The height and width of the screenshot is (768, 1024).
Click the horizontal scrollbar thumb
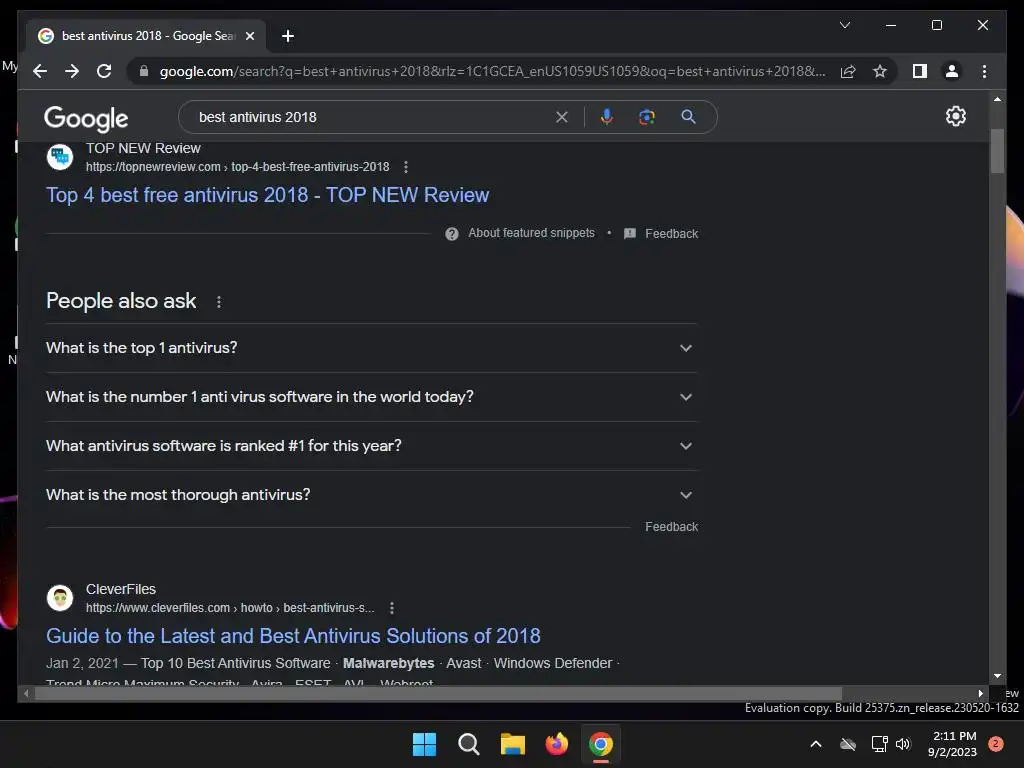(438, 694)
